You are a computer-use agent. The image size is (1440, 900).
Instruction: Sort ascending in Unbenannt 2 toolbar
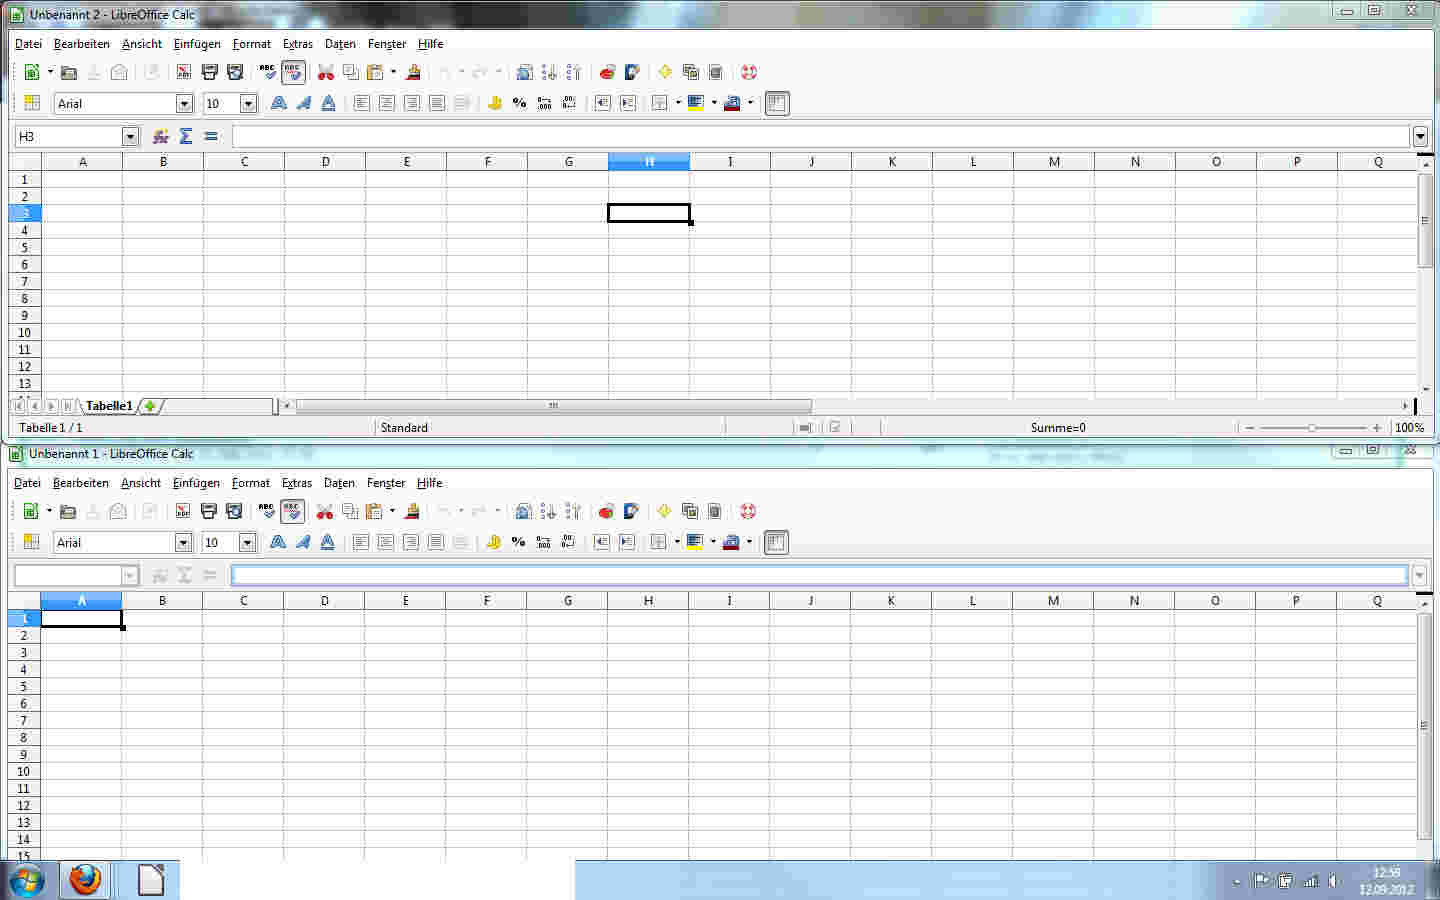tap(549, 72)
